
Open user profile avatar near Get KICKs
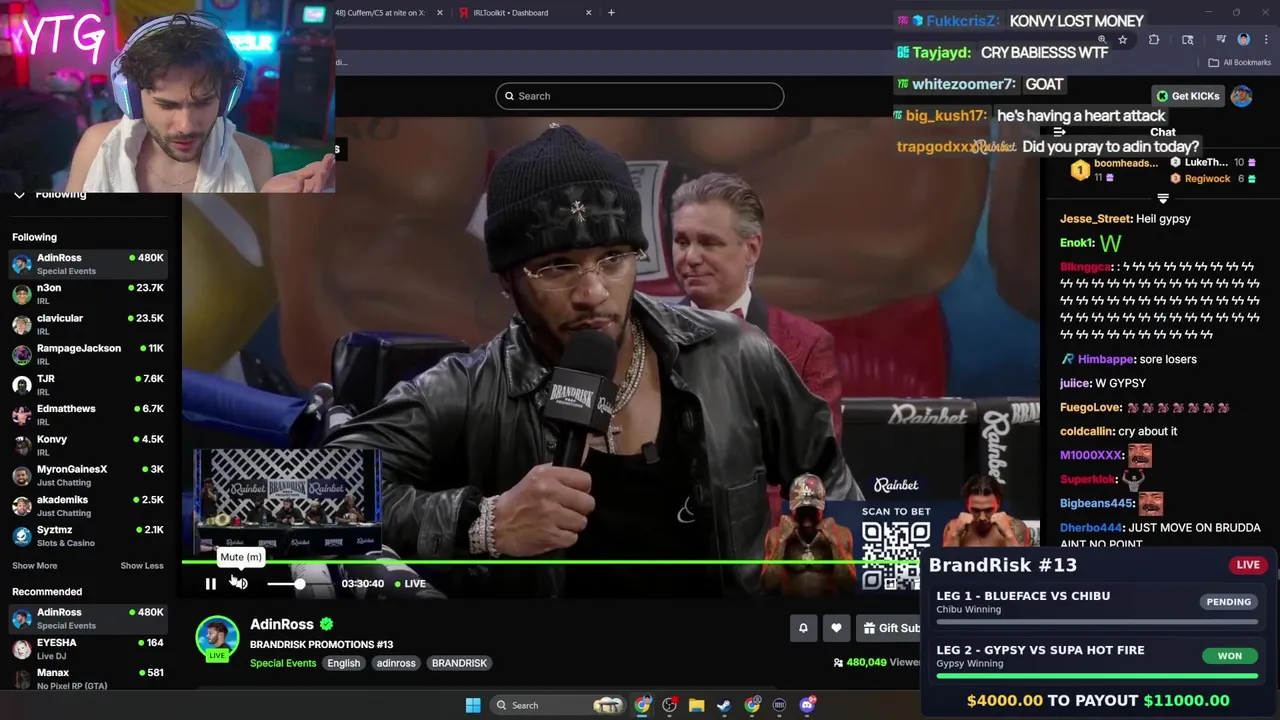(1241, 96)
